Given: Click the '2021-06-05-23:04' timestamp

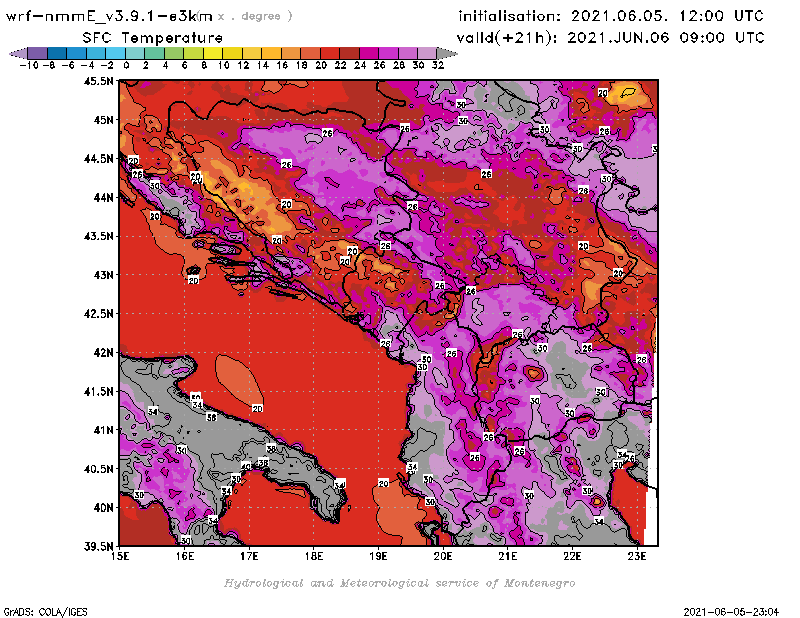Looking at the screenshot, I should [731, 612].
